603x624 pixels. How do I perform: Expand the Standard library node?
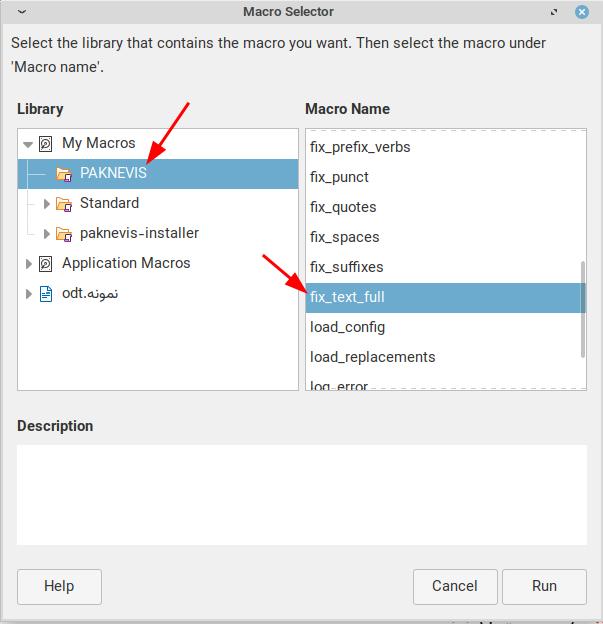point(46,204)
